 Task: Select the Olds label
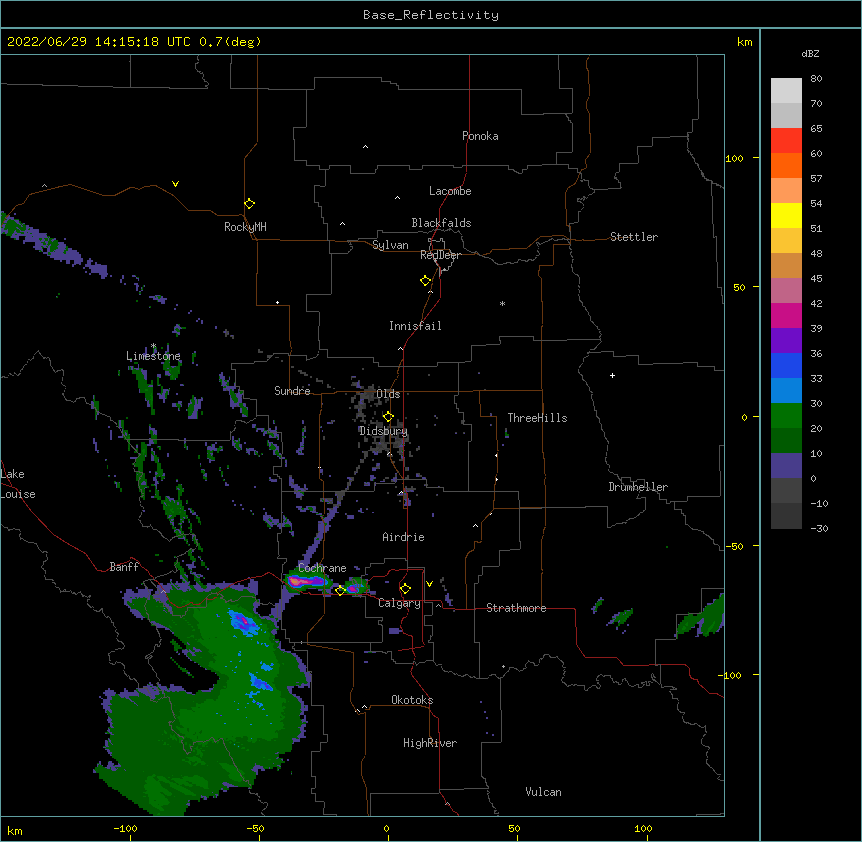click(388, 394)
